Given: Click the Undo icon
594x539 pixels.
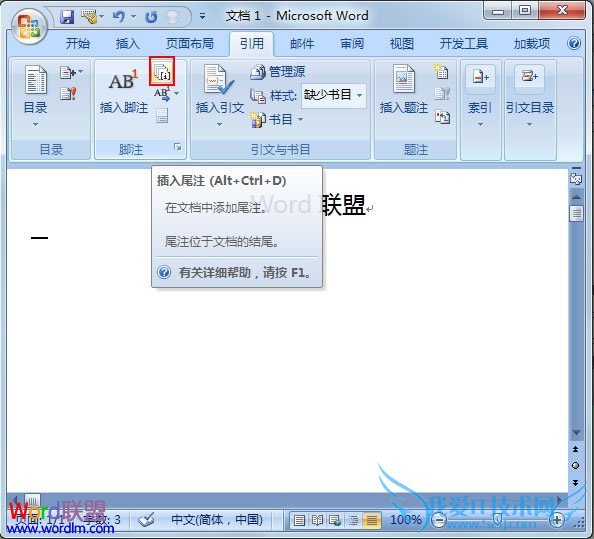Looking at the screenshot, I should (119, 17).
